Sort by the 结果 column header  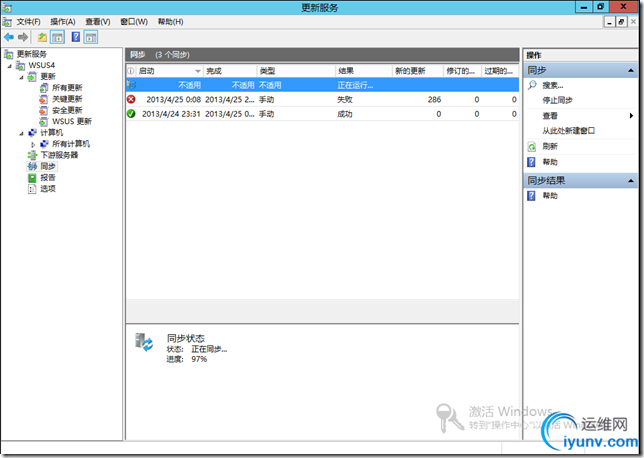coord(363,71)
